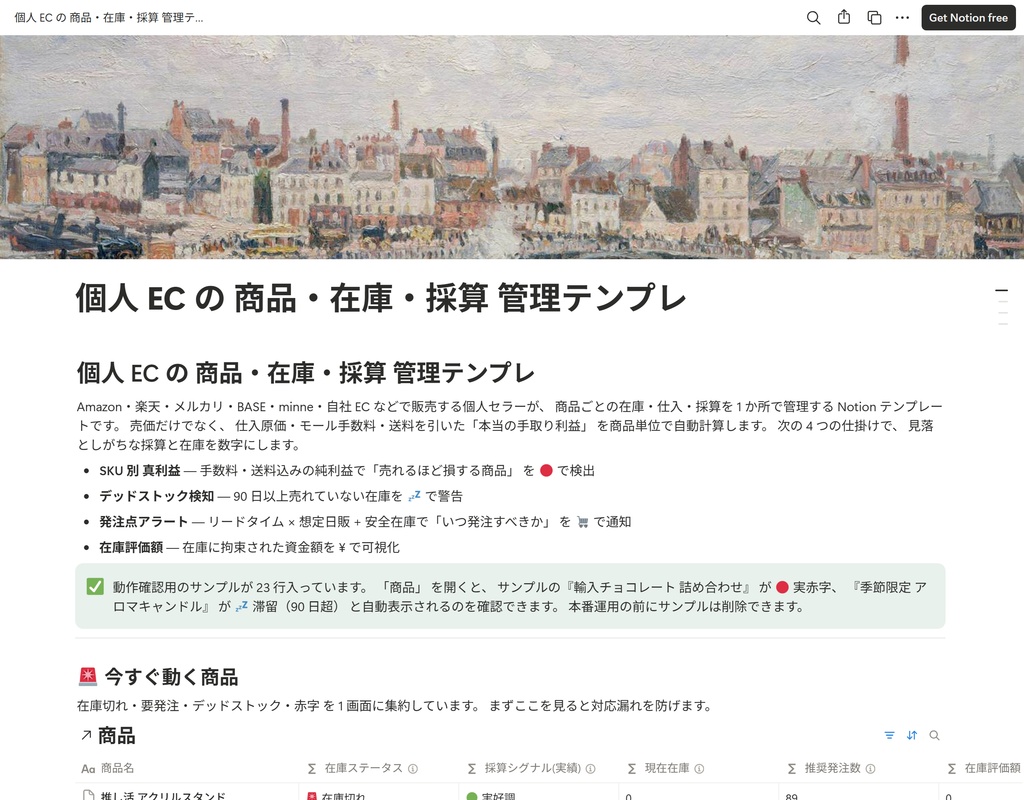1024x800 pixels.
Task: Click the info icon next to 在庫ステータス
Action: point(413,769)
